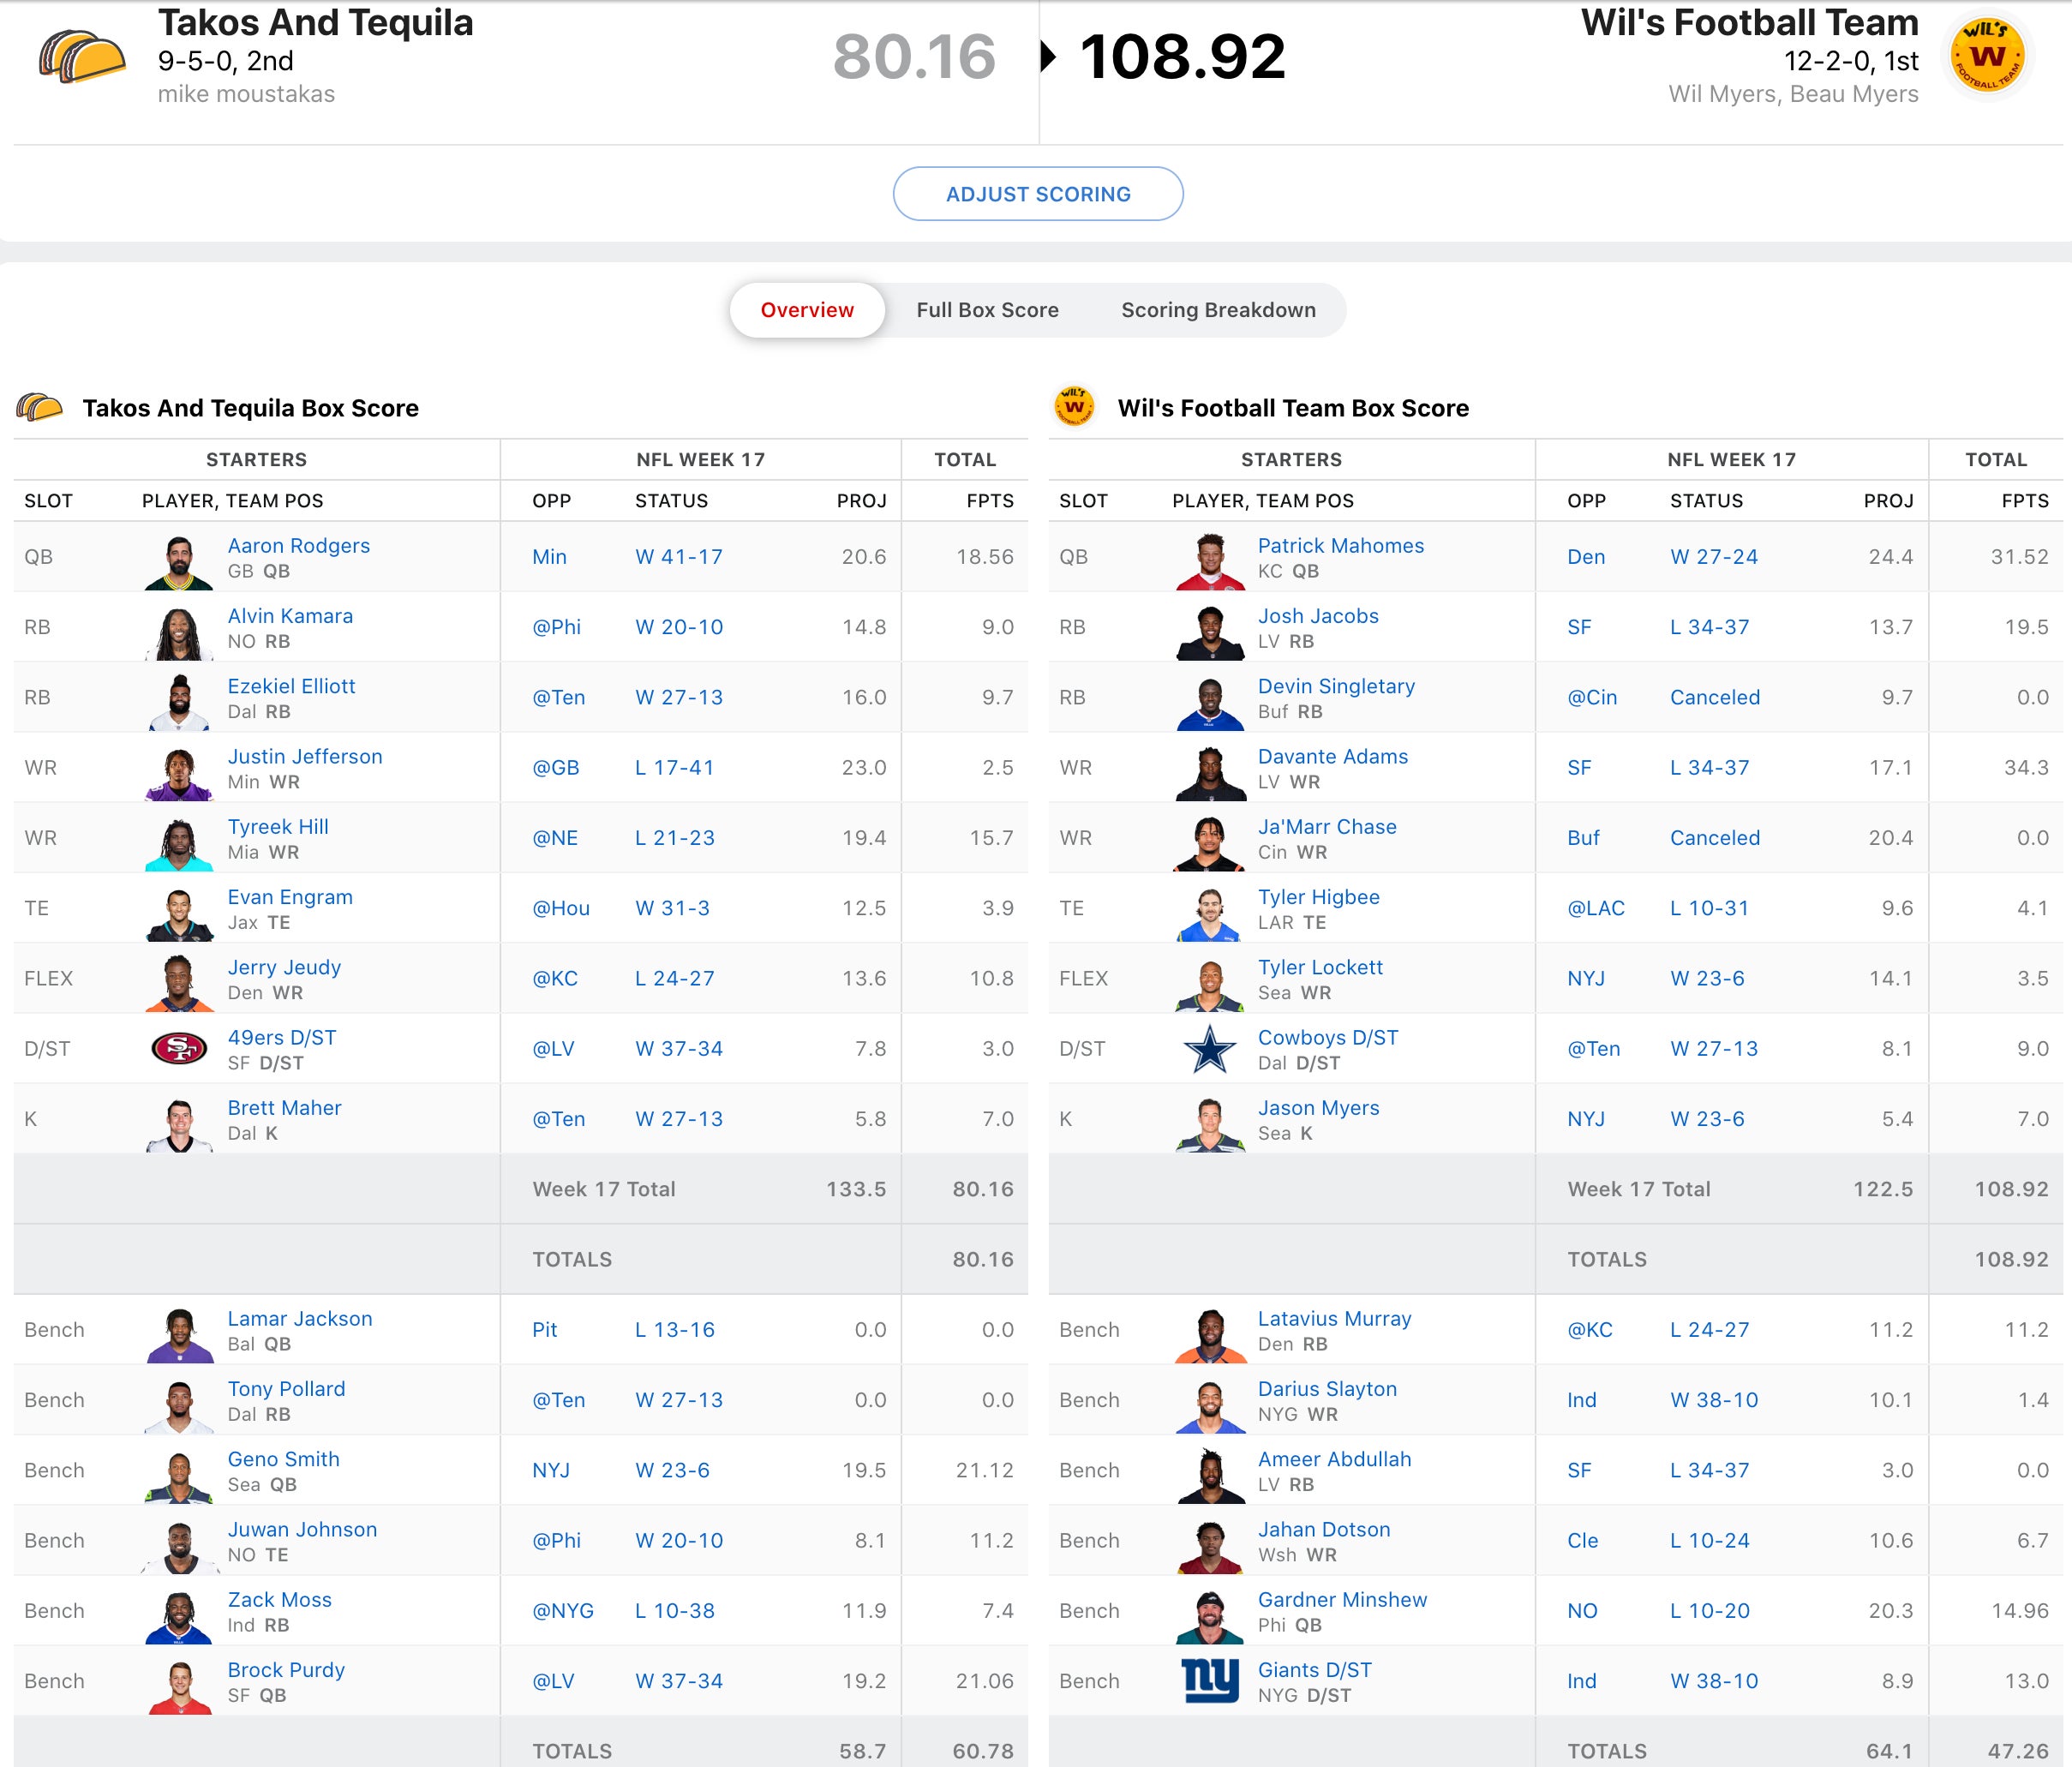Open the Scoring Breakdown tab
Screen dimensions: 2072x1767
coord(1218,310)
